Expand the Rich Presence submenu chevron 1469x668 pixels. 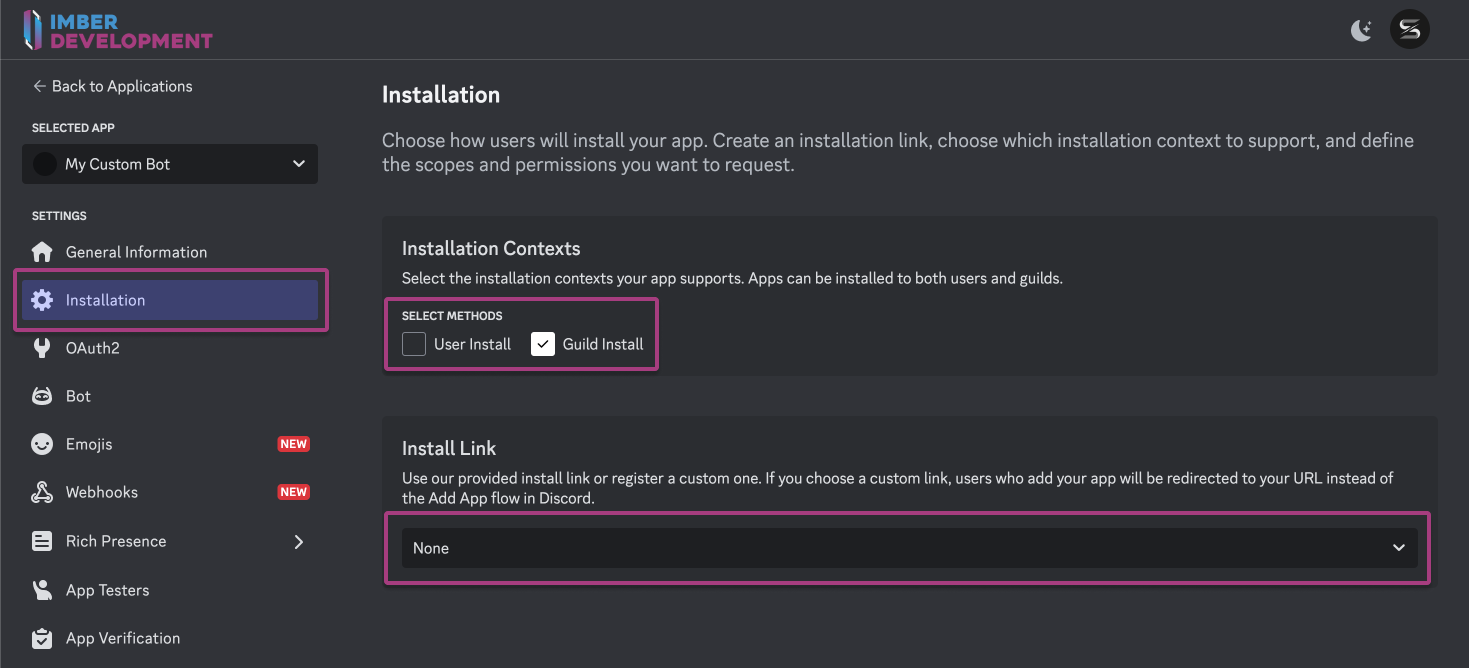pyautogui.click(x=298, y=541)
